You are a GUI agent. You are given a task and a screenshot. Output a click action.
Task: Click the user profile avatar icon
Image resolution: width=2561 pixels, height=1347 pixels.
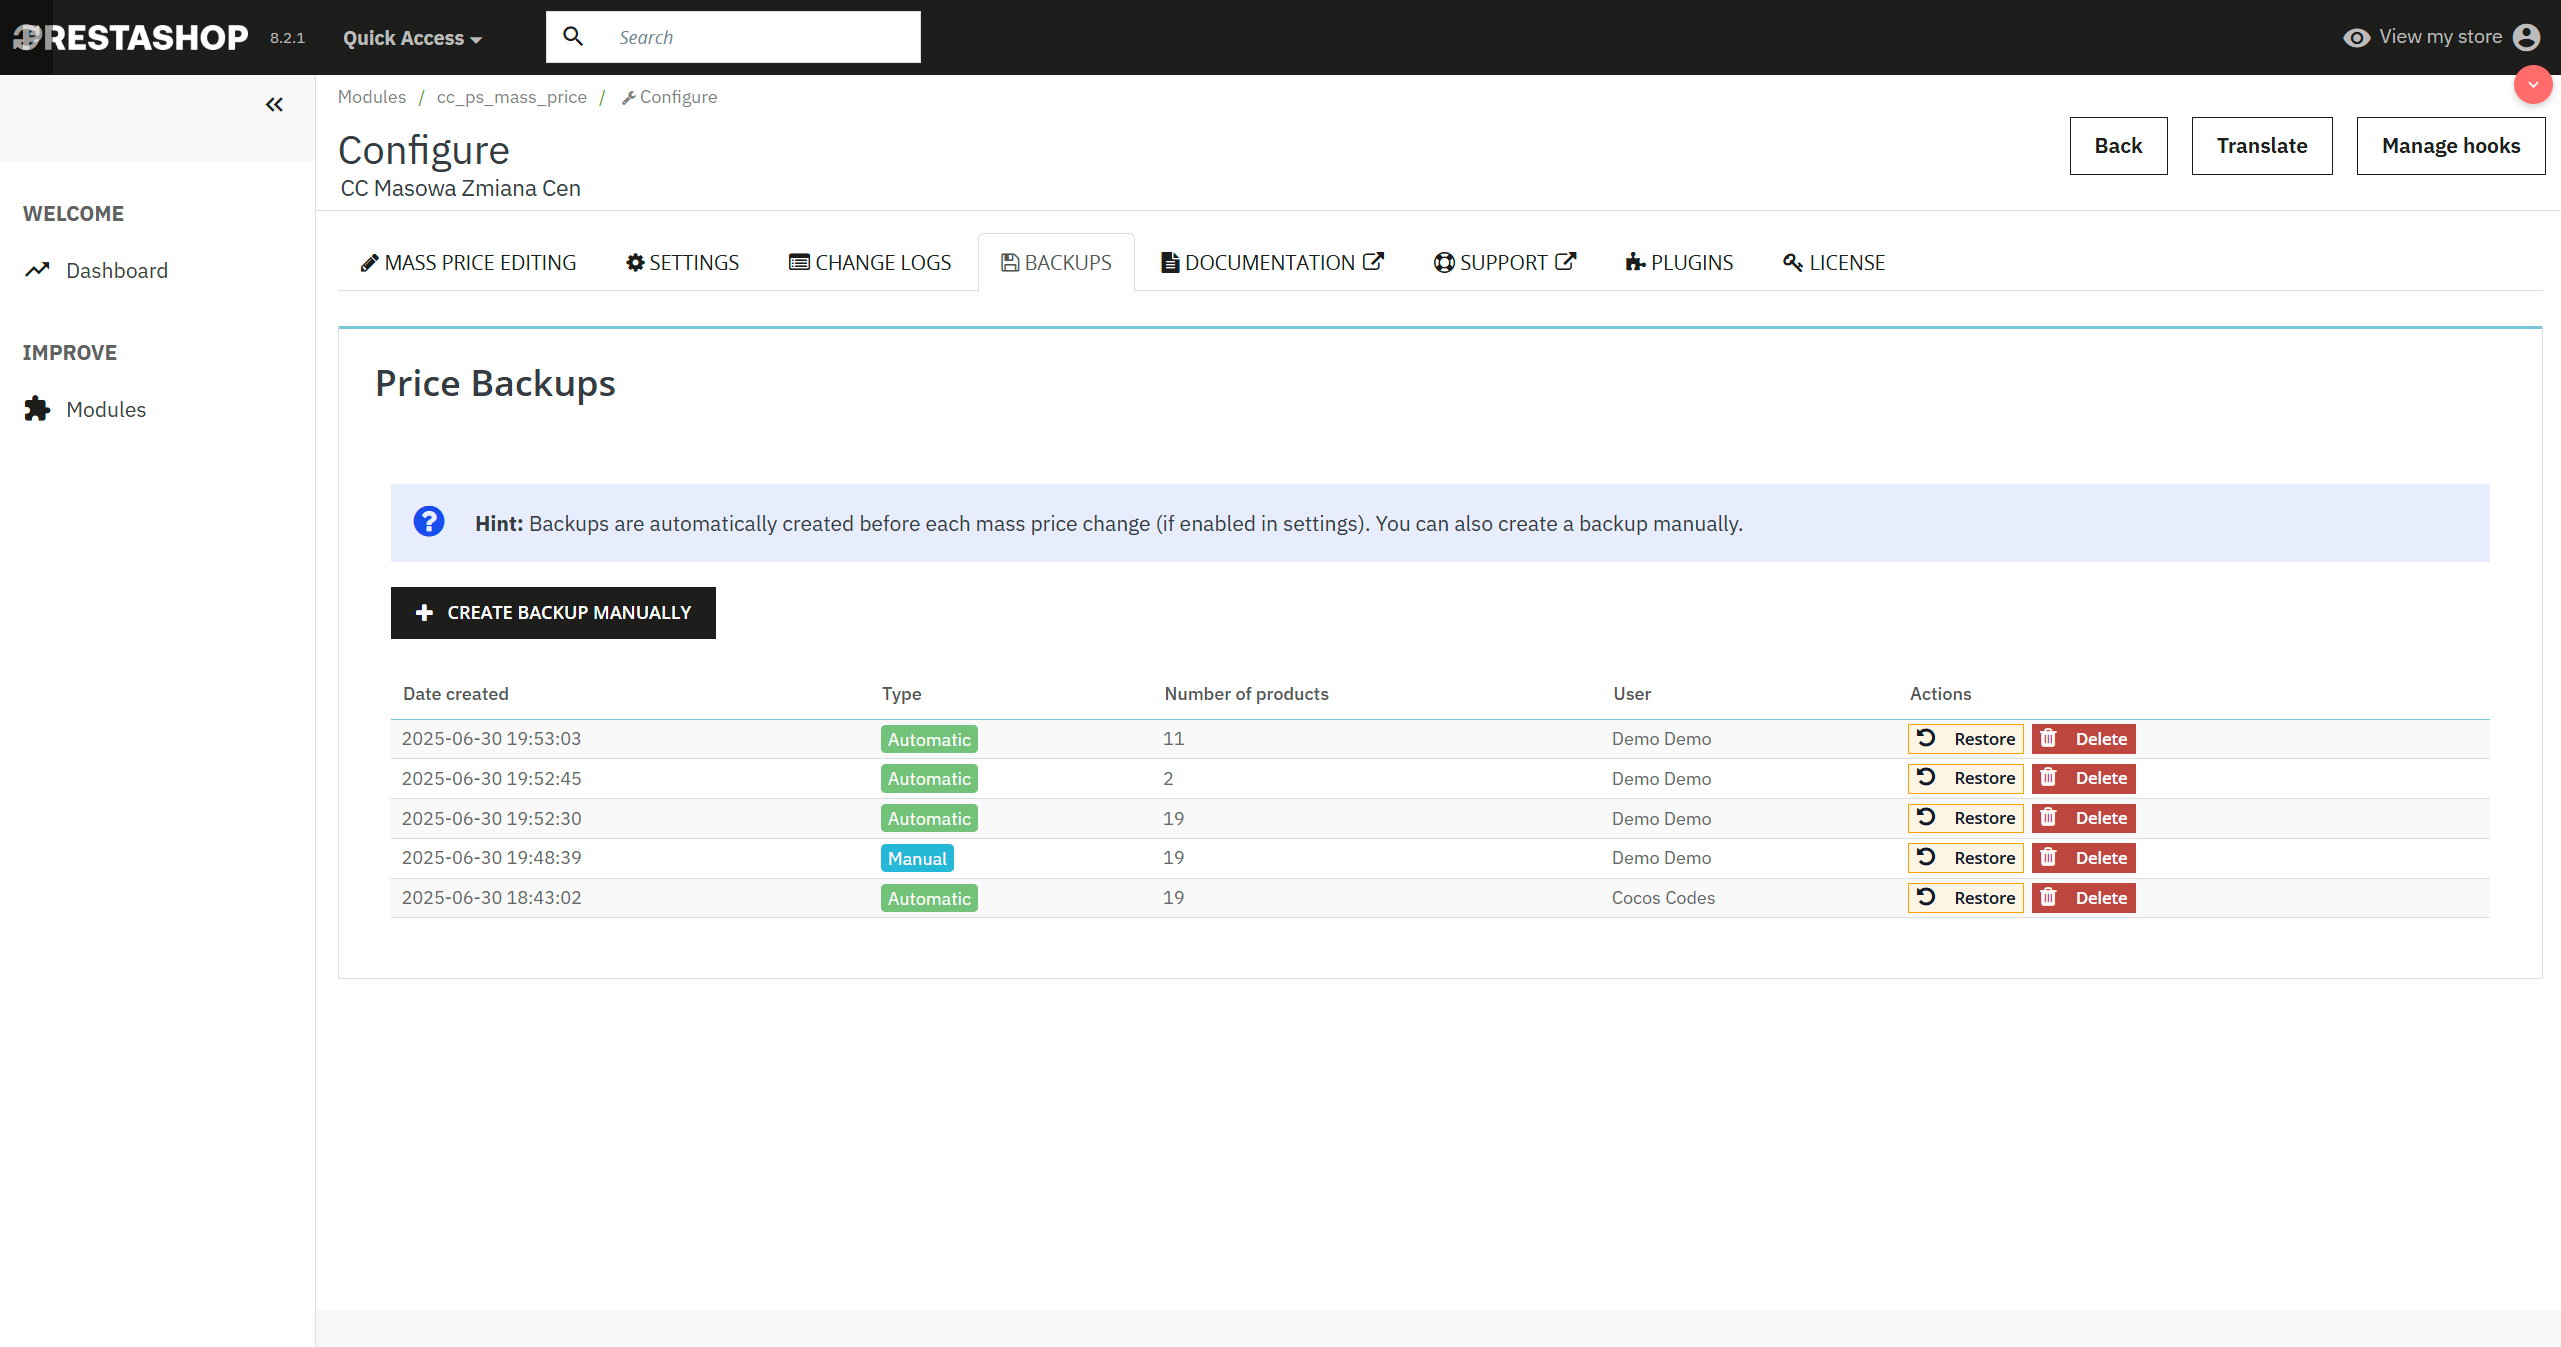tap(2526, 37)
